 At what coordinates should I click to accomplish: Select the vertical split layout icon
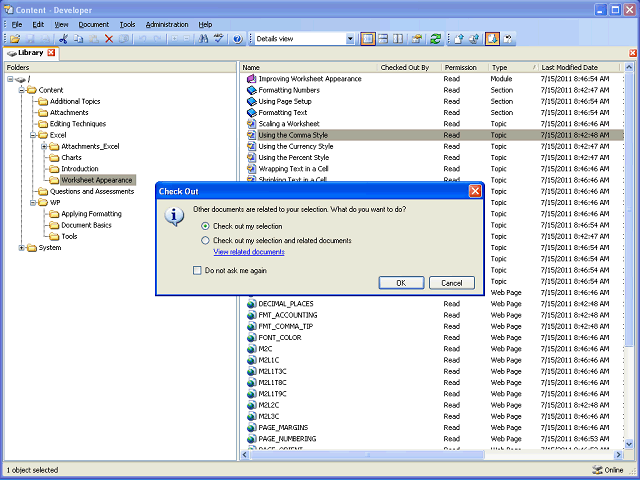click(398, 39)
